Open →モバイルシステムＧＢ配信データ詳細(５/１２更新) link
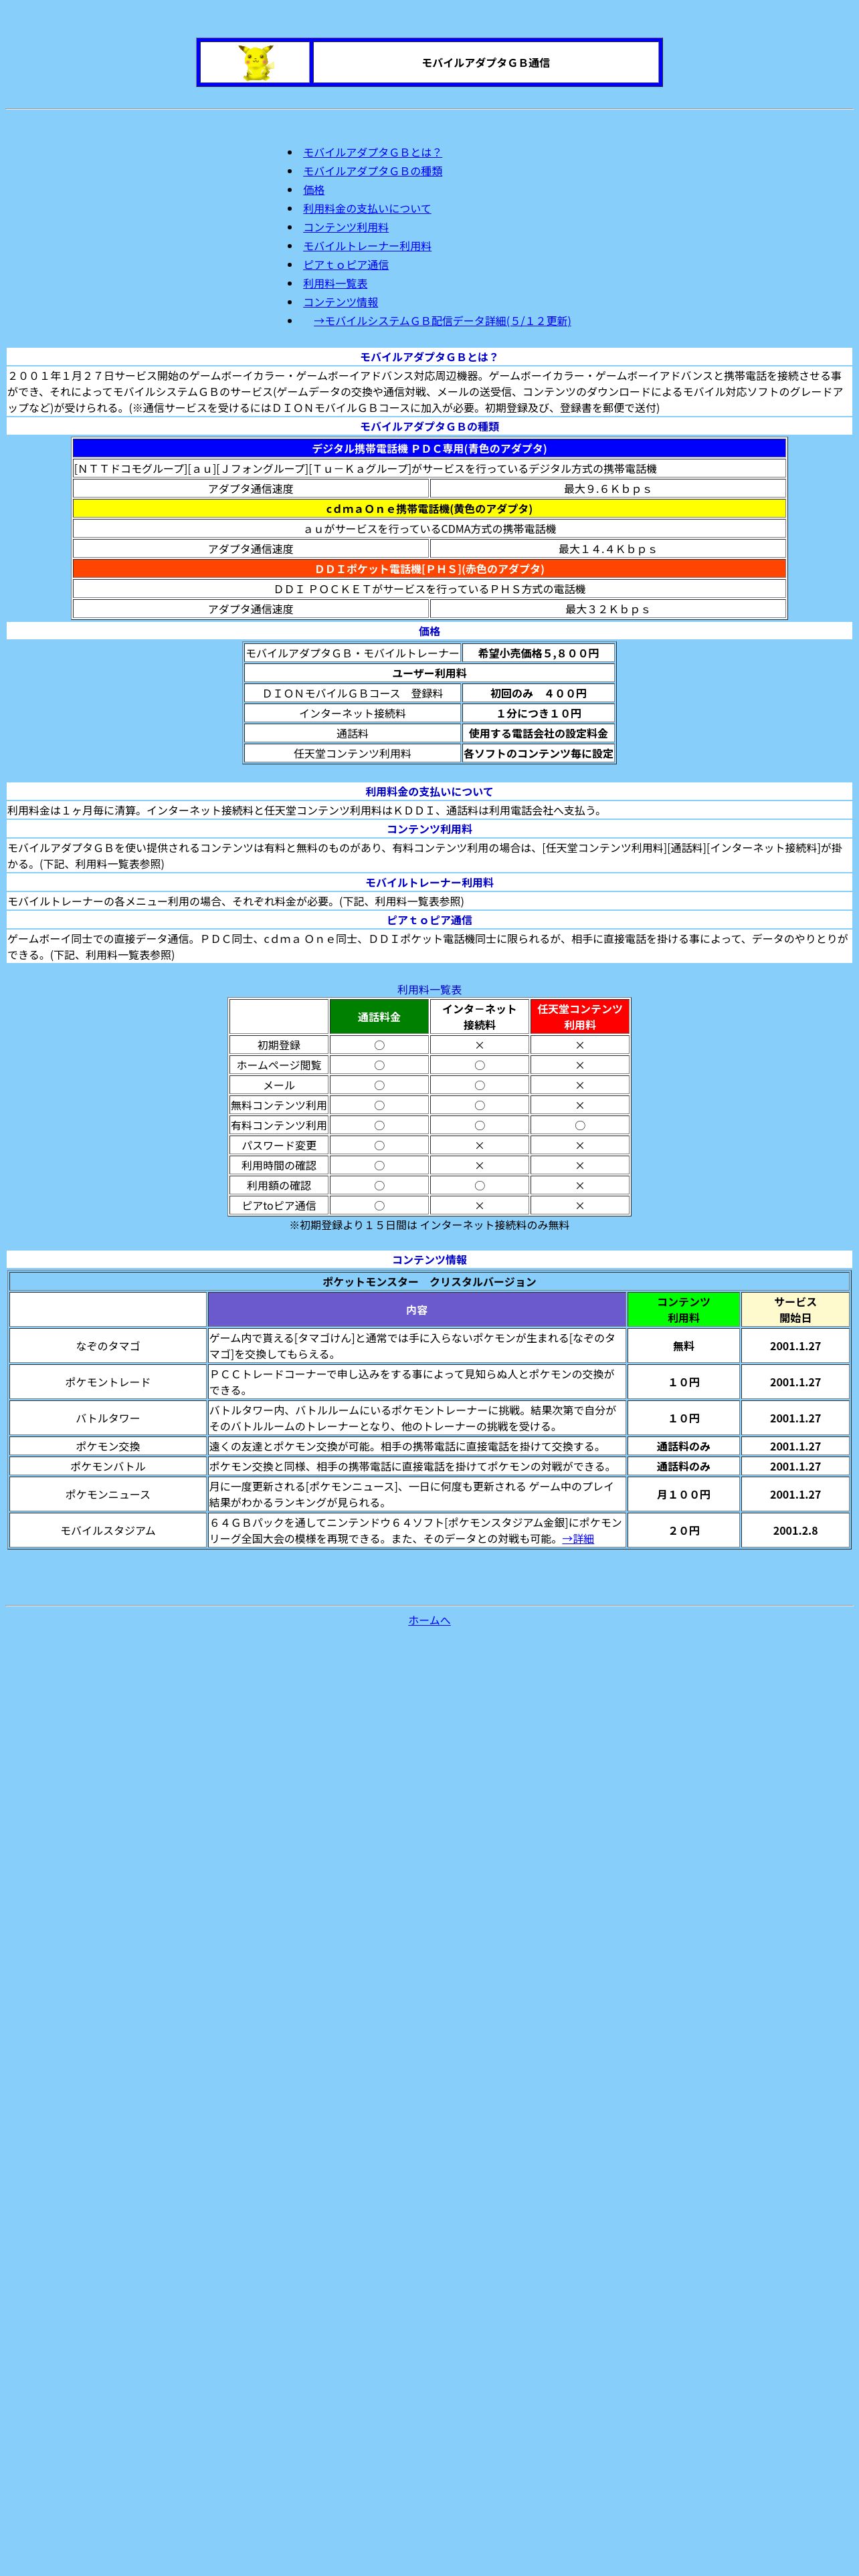The height and width of the screenshot is (2576, 859). (x=442, y=321)
